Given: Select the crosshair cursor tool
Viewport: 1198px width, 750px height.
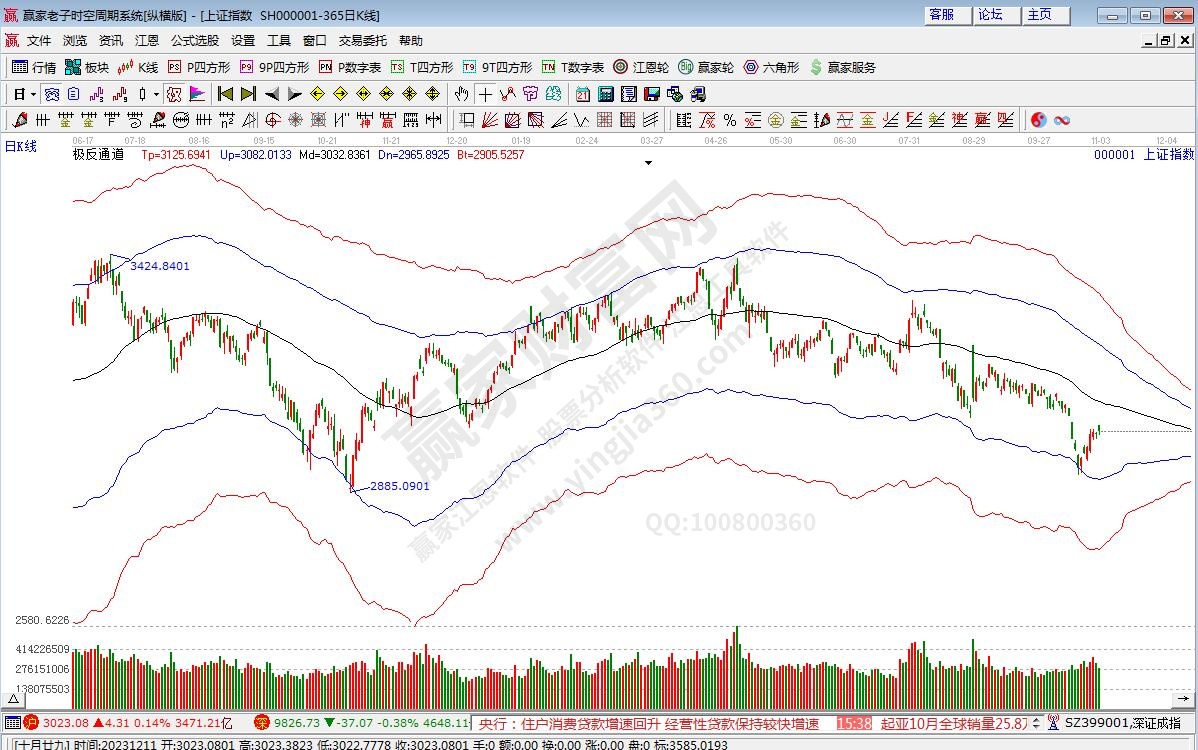Looking at the screenshot, I should pyautogui.click(x=485, y=94).
